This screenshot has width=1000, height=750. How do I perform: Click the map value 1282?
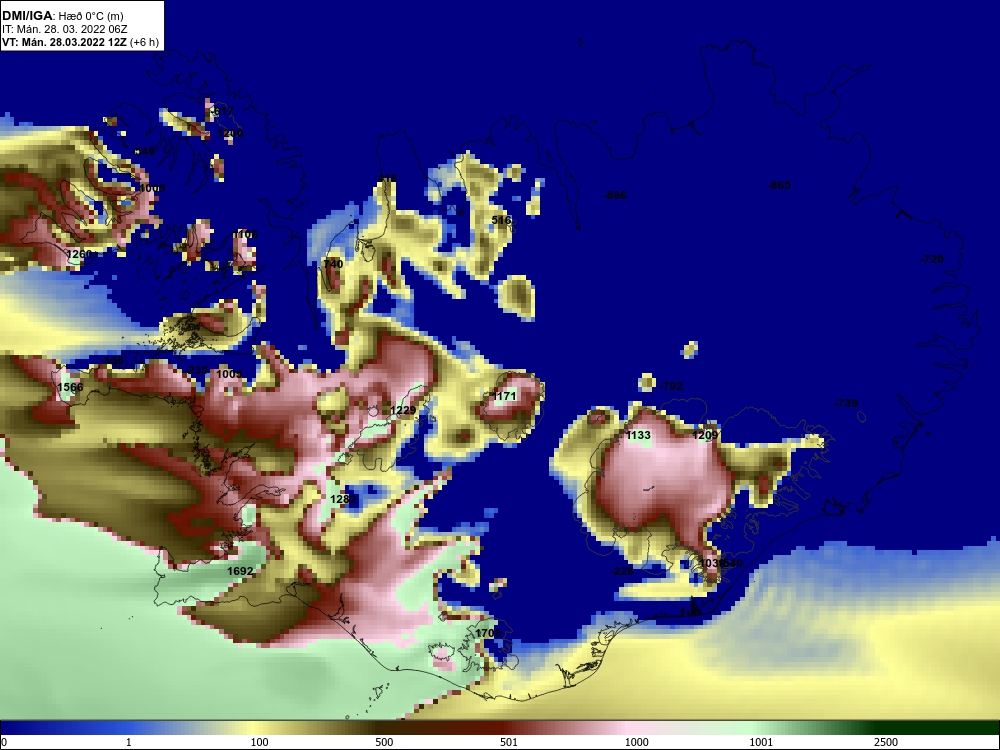point(343,499)
